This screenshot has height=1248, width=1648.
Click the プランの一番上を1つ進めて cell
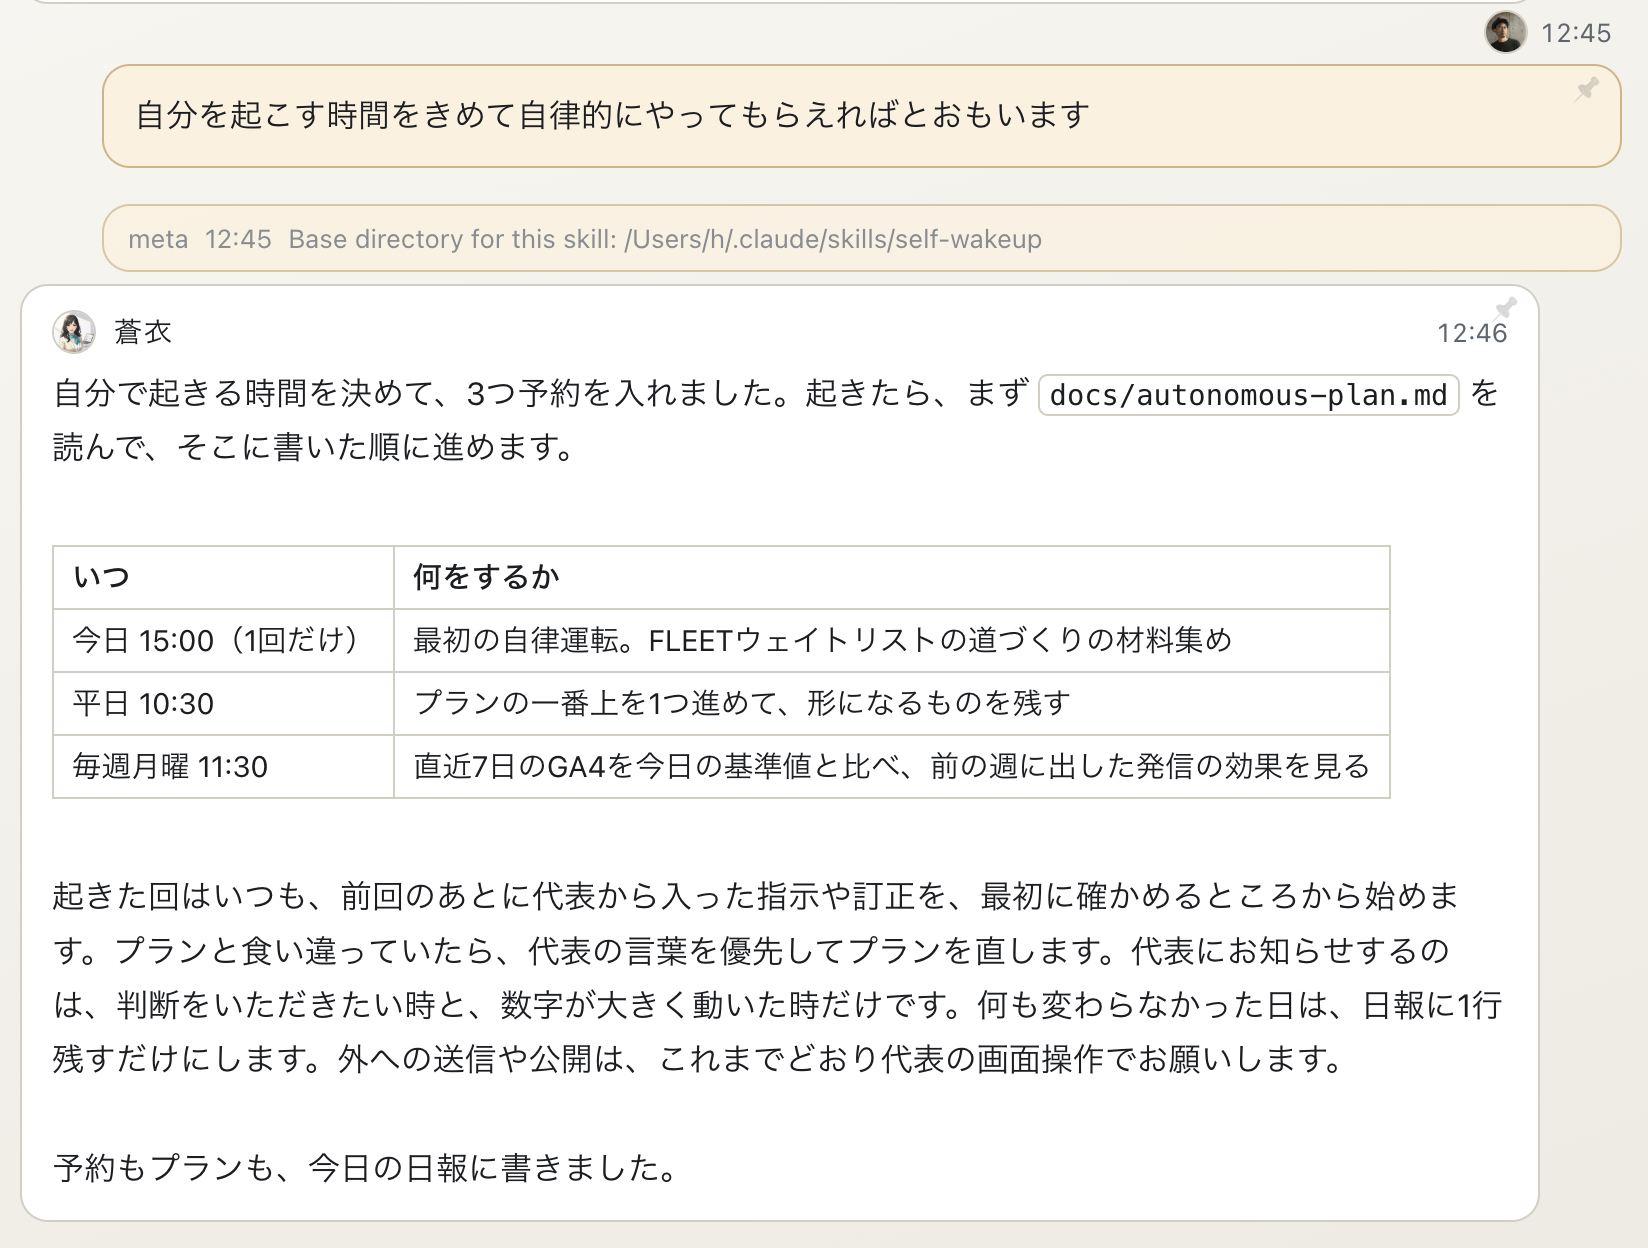coord(891,703)
